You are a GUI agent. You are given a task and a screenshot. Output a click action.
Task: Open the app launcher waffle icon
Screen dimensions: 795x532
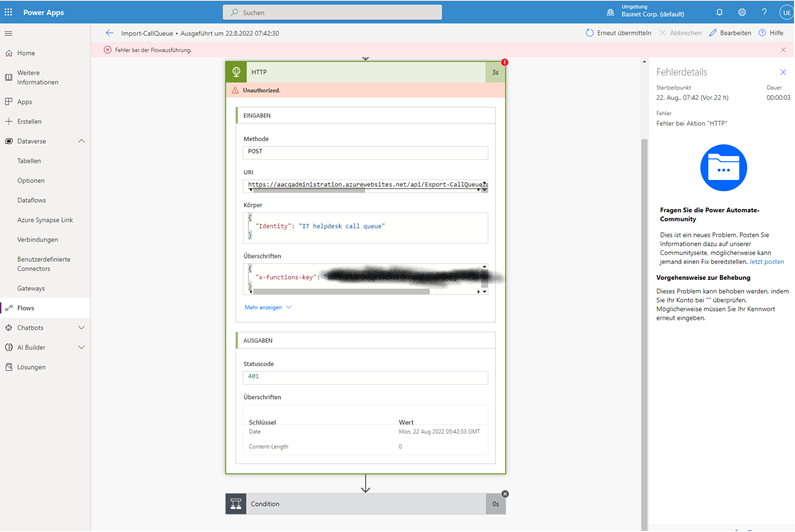click(8, 12)
